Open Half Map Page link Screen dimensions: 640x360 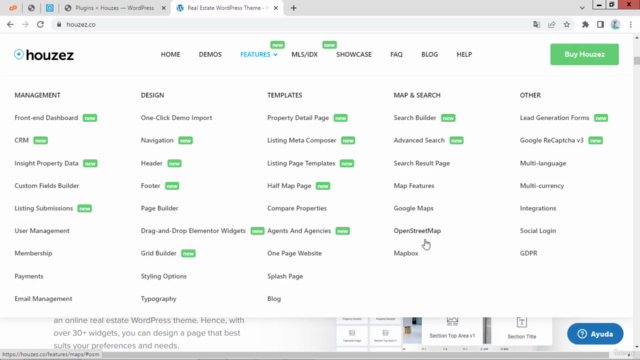click(289, 185)
